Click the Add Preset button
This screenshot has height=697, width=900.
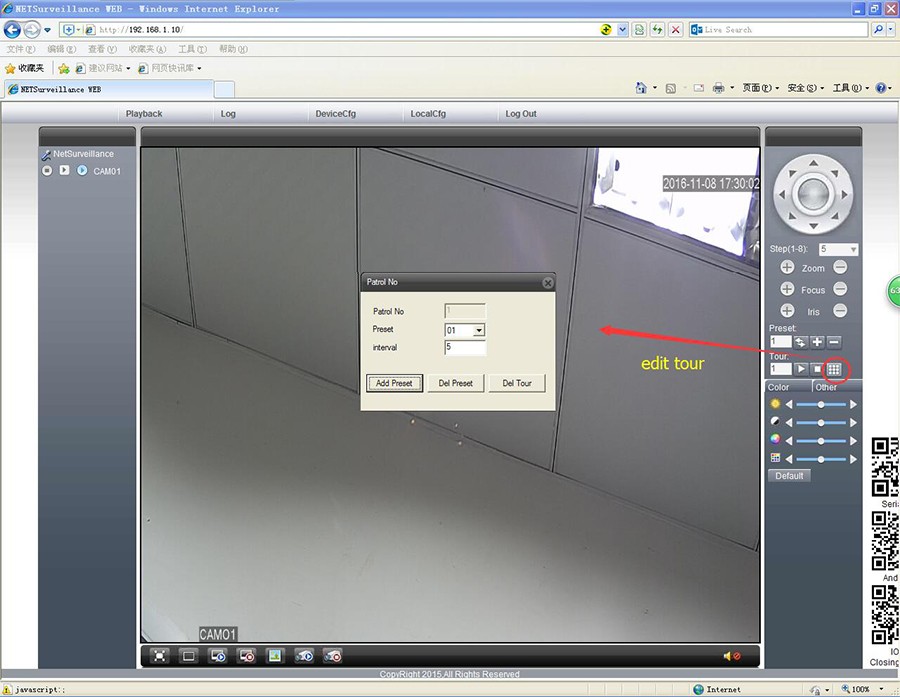[x=394, y=383]
